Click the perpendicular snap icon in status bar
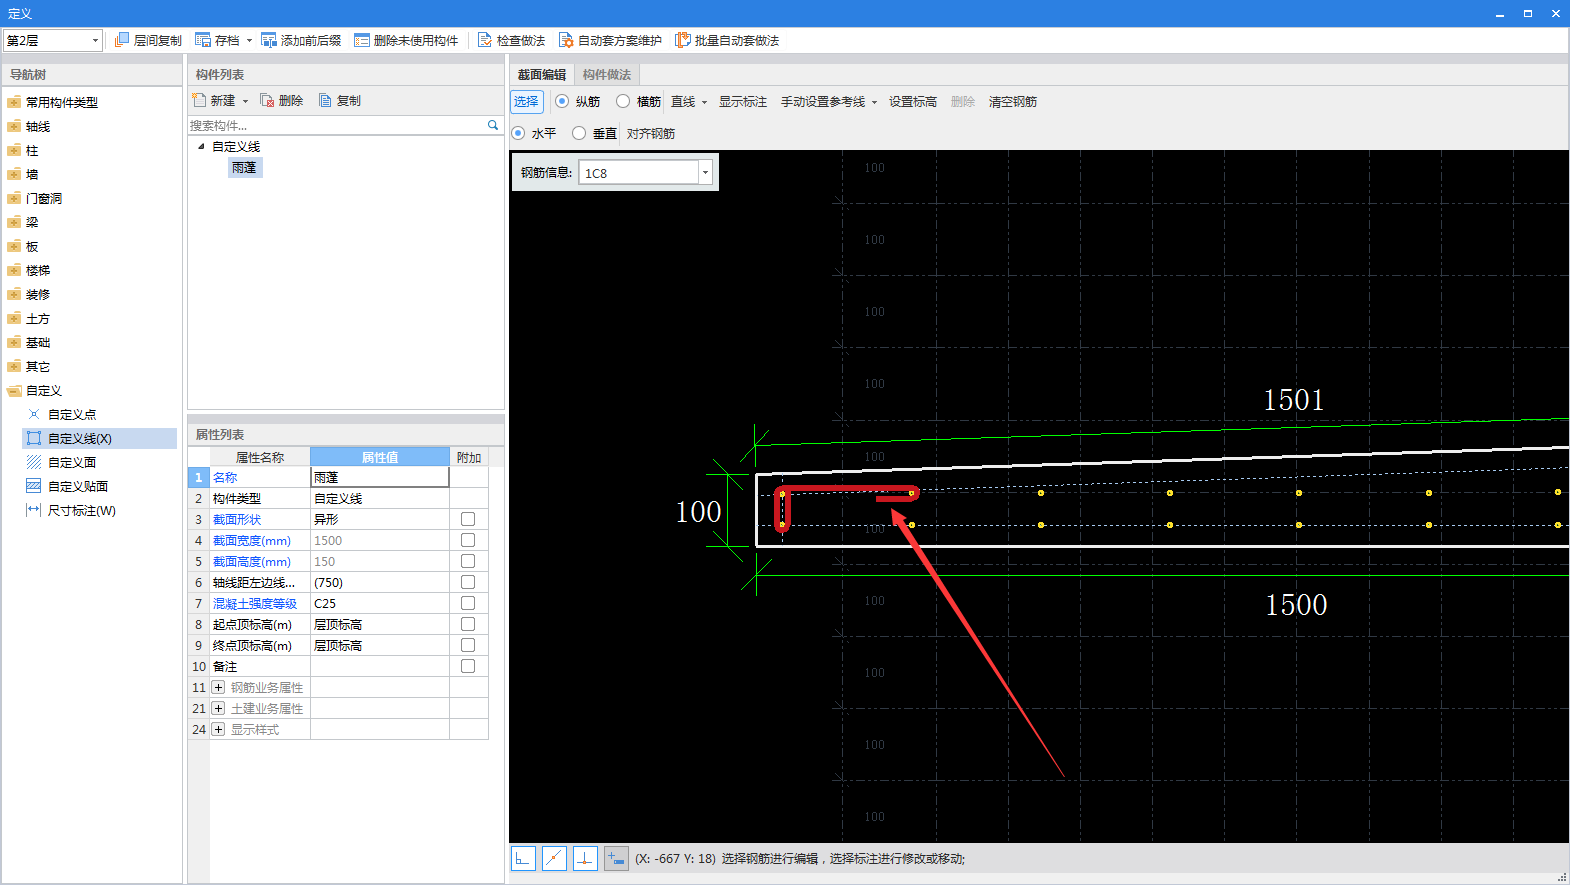1570x885 pixels. (x=585, y=858)
